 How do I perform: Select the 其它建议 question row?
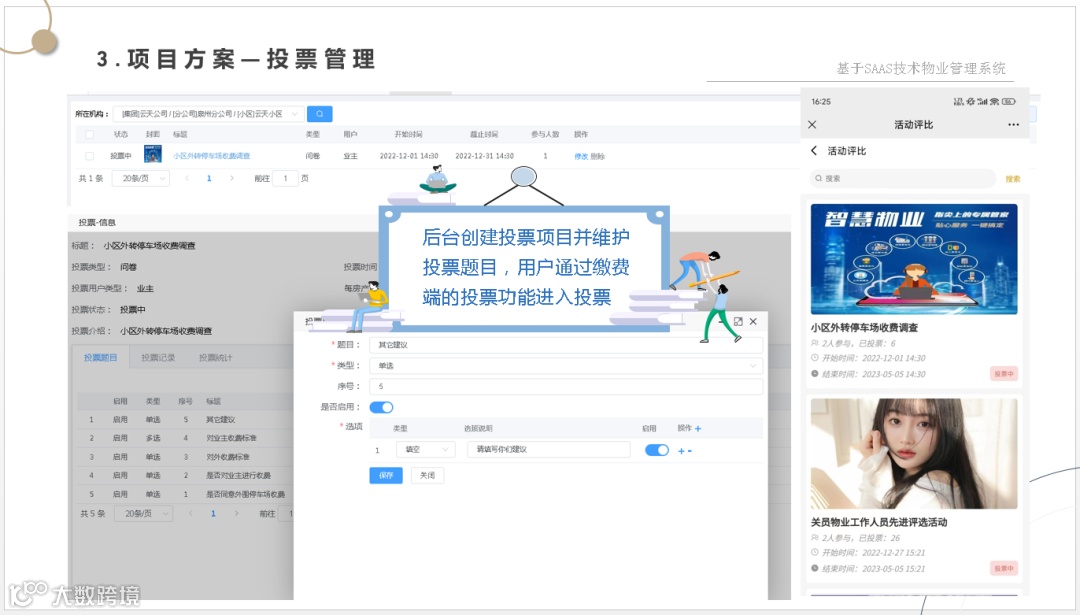pyautogui.click(x=185, y=419)
